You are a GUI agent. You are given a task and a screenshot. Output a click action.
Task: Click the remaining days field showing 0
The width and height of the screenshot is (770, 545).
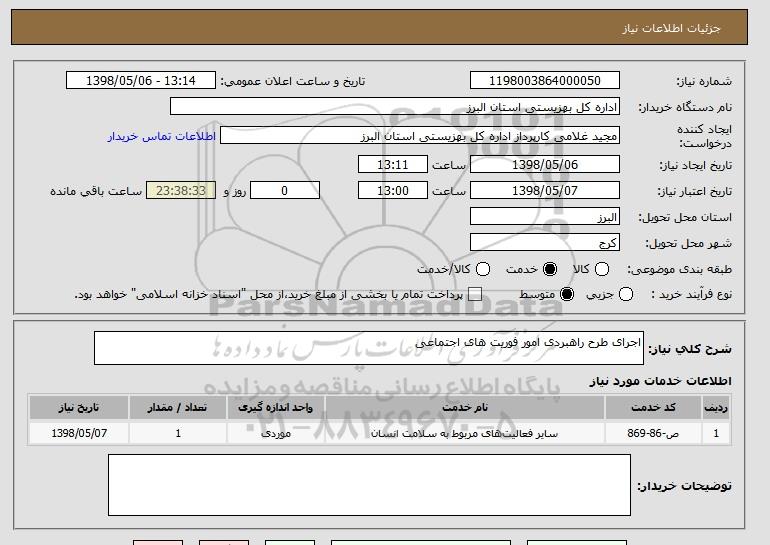285,191
